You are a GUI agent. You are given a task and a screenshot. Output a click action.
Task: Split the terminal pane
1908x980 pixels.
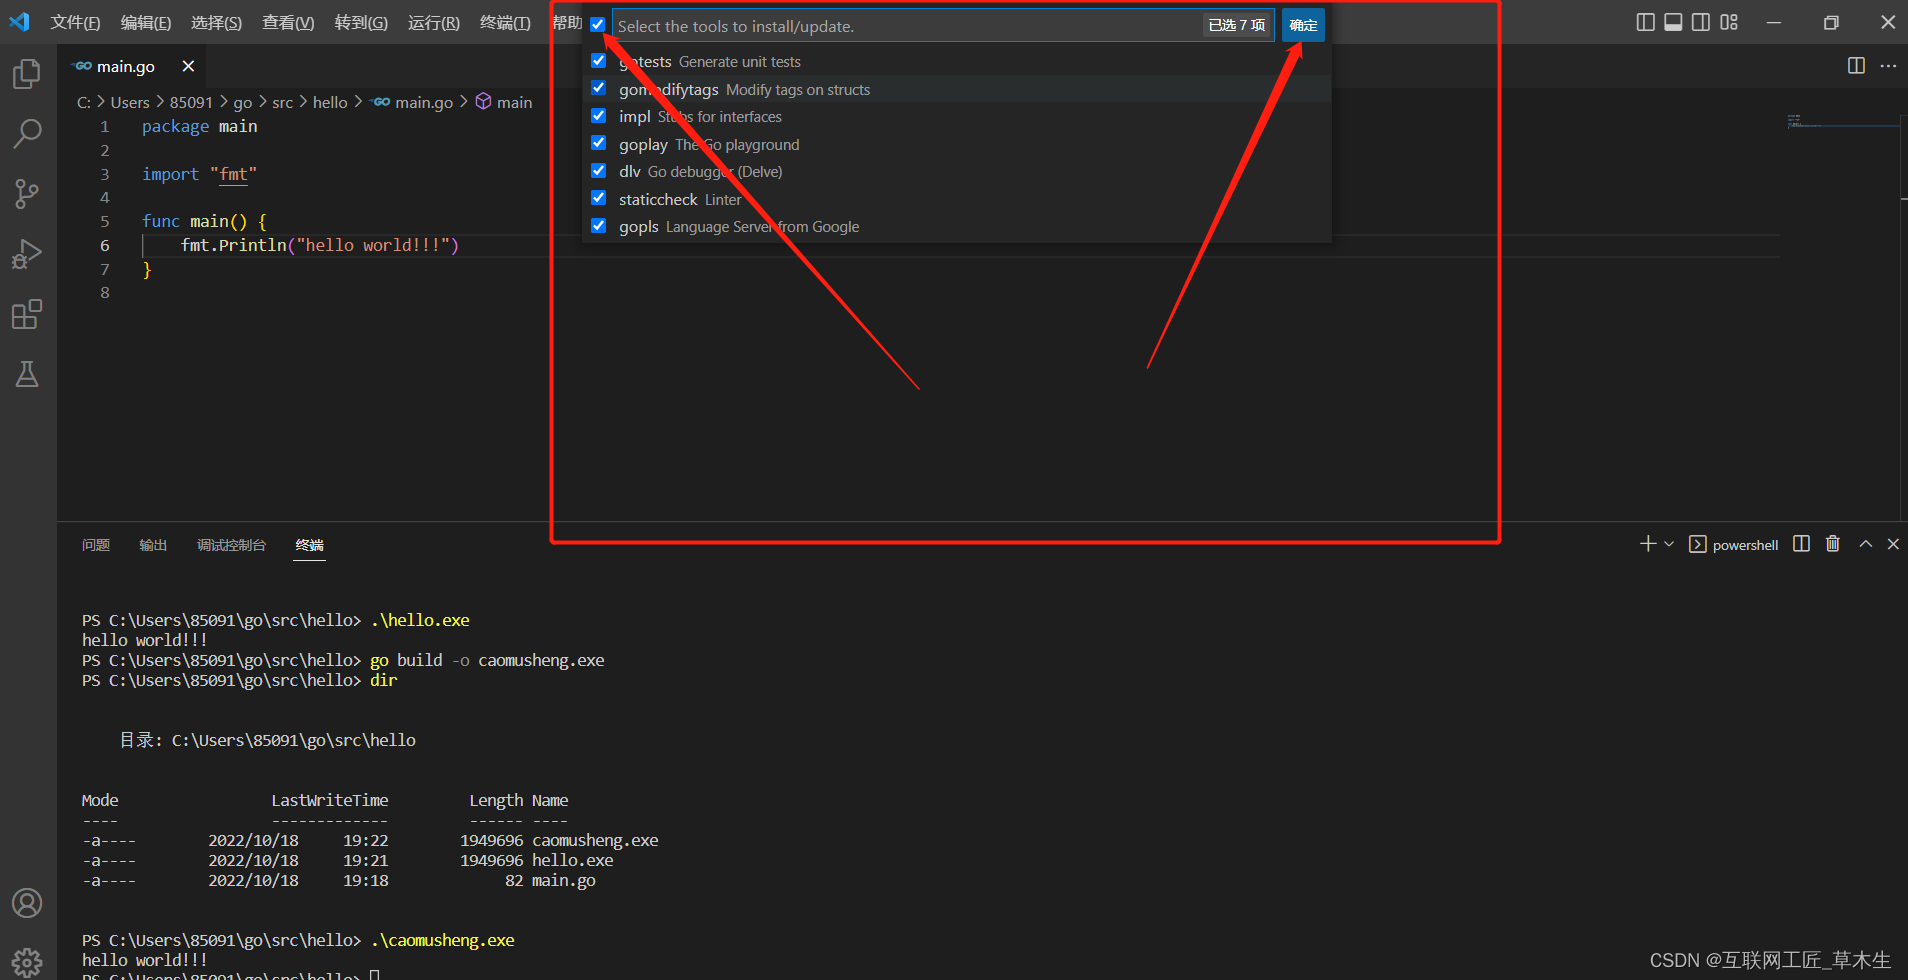click(1800, 543)
